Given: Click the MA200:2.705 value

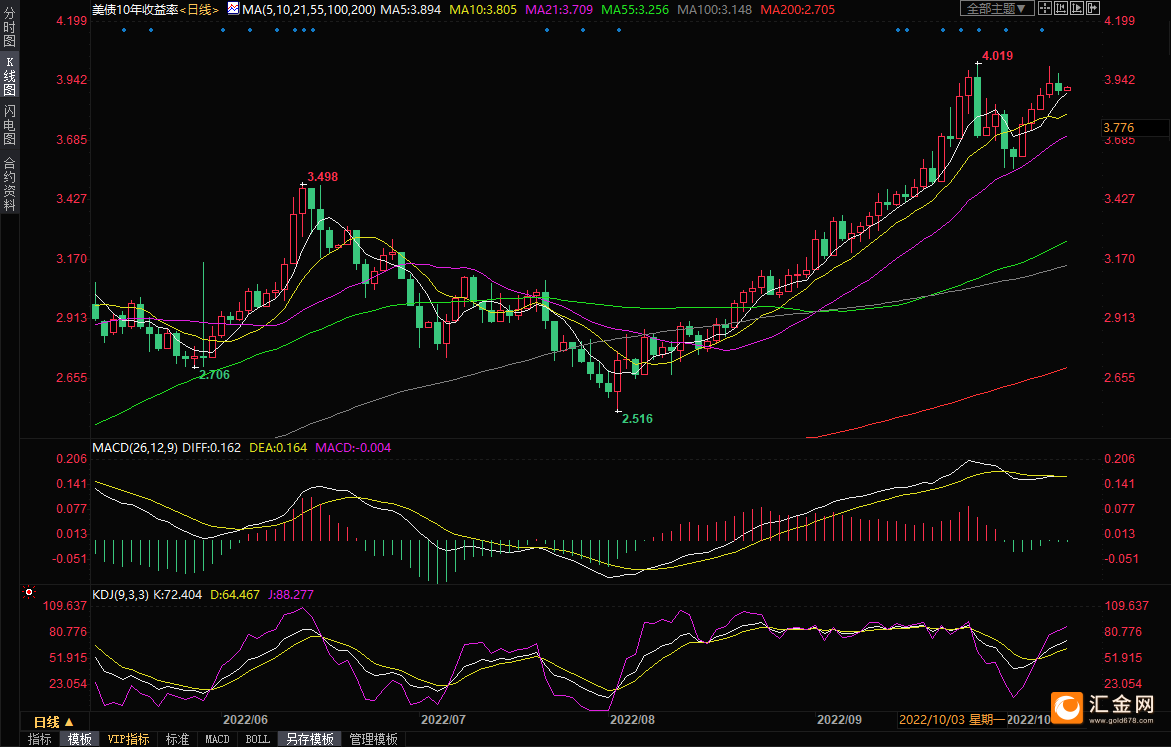Looking at the screenshot, I should point(798,10).
